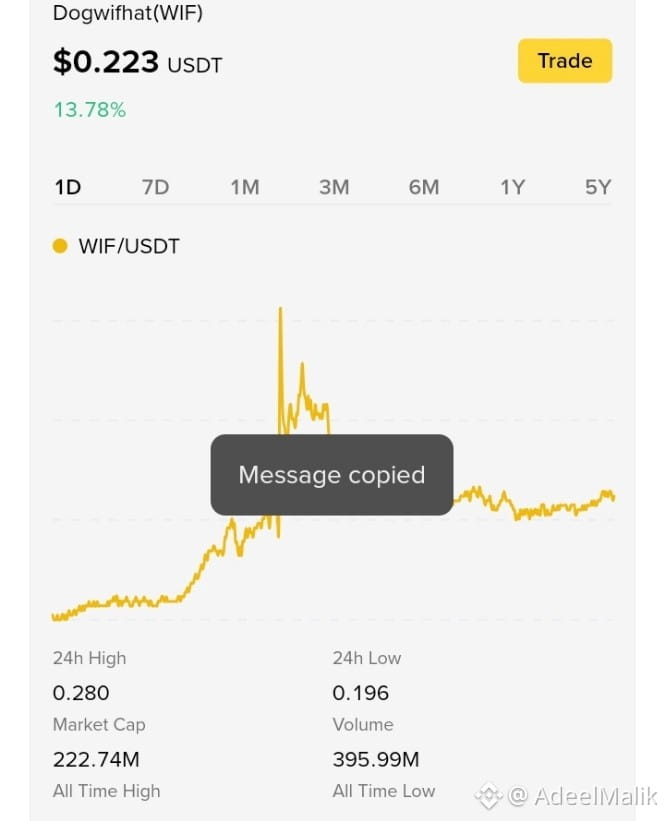Viewport: 665px width, 821px height.
Task: Switch to the 5Y timeframe
Action: [x=598, y=187]
